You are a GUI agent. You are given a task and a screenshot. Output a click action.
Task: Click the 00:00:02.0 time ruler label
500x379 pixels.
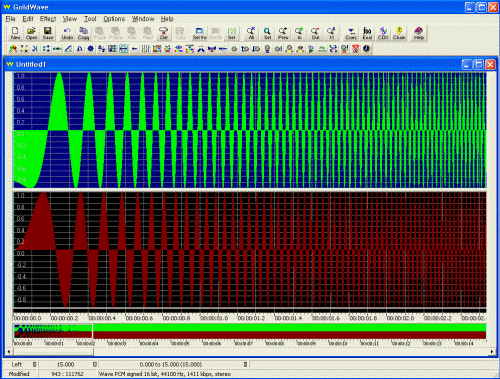[x=400, y=318]
